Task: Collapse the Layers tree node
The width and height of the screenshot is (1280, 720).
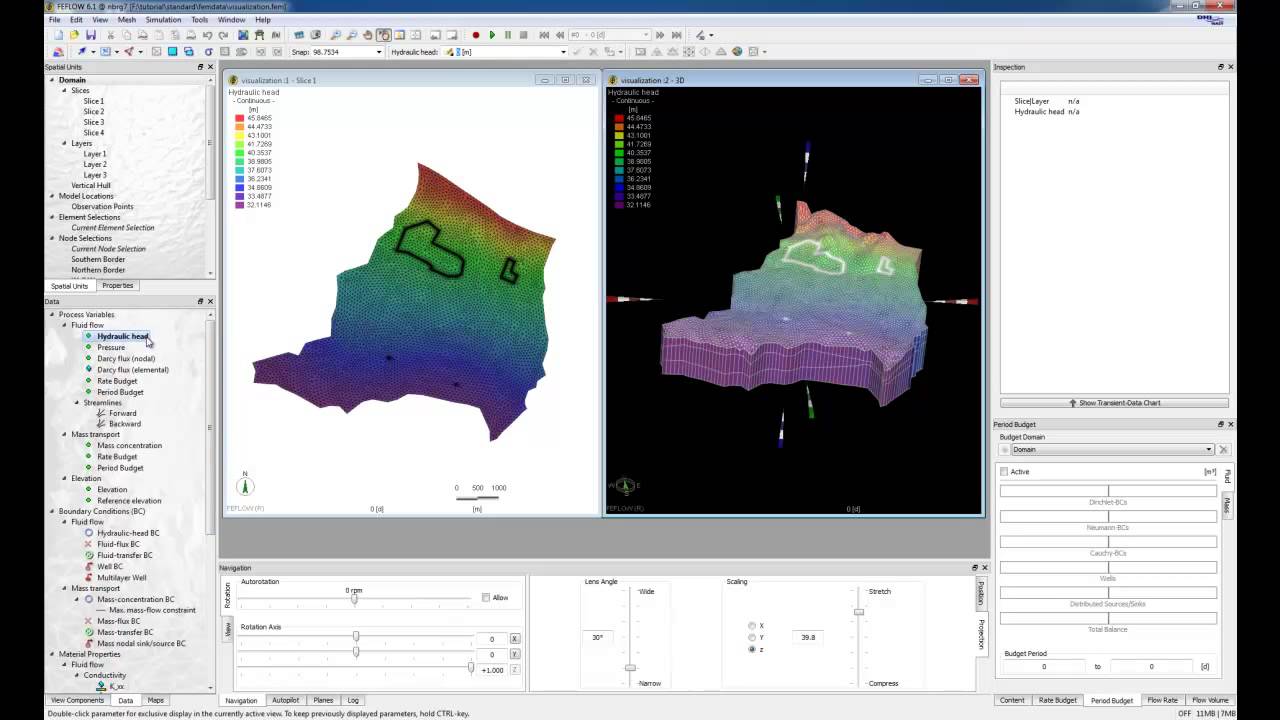Action: point(65,143)
